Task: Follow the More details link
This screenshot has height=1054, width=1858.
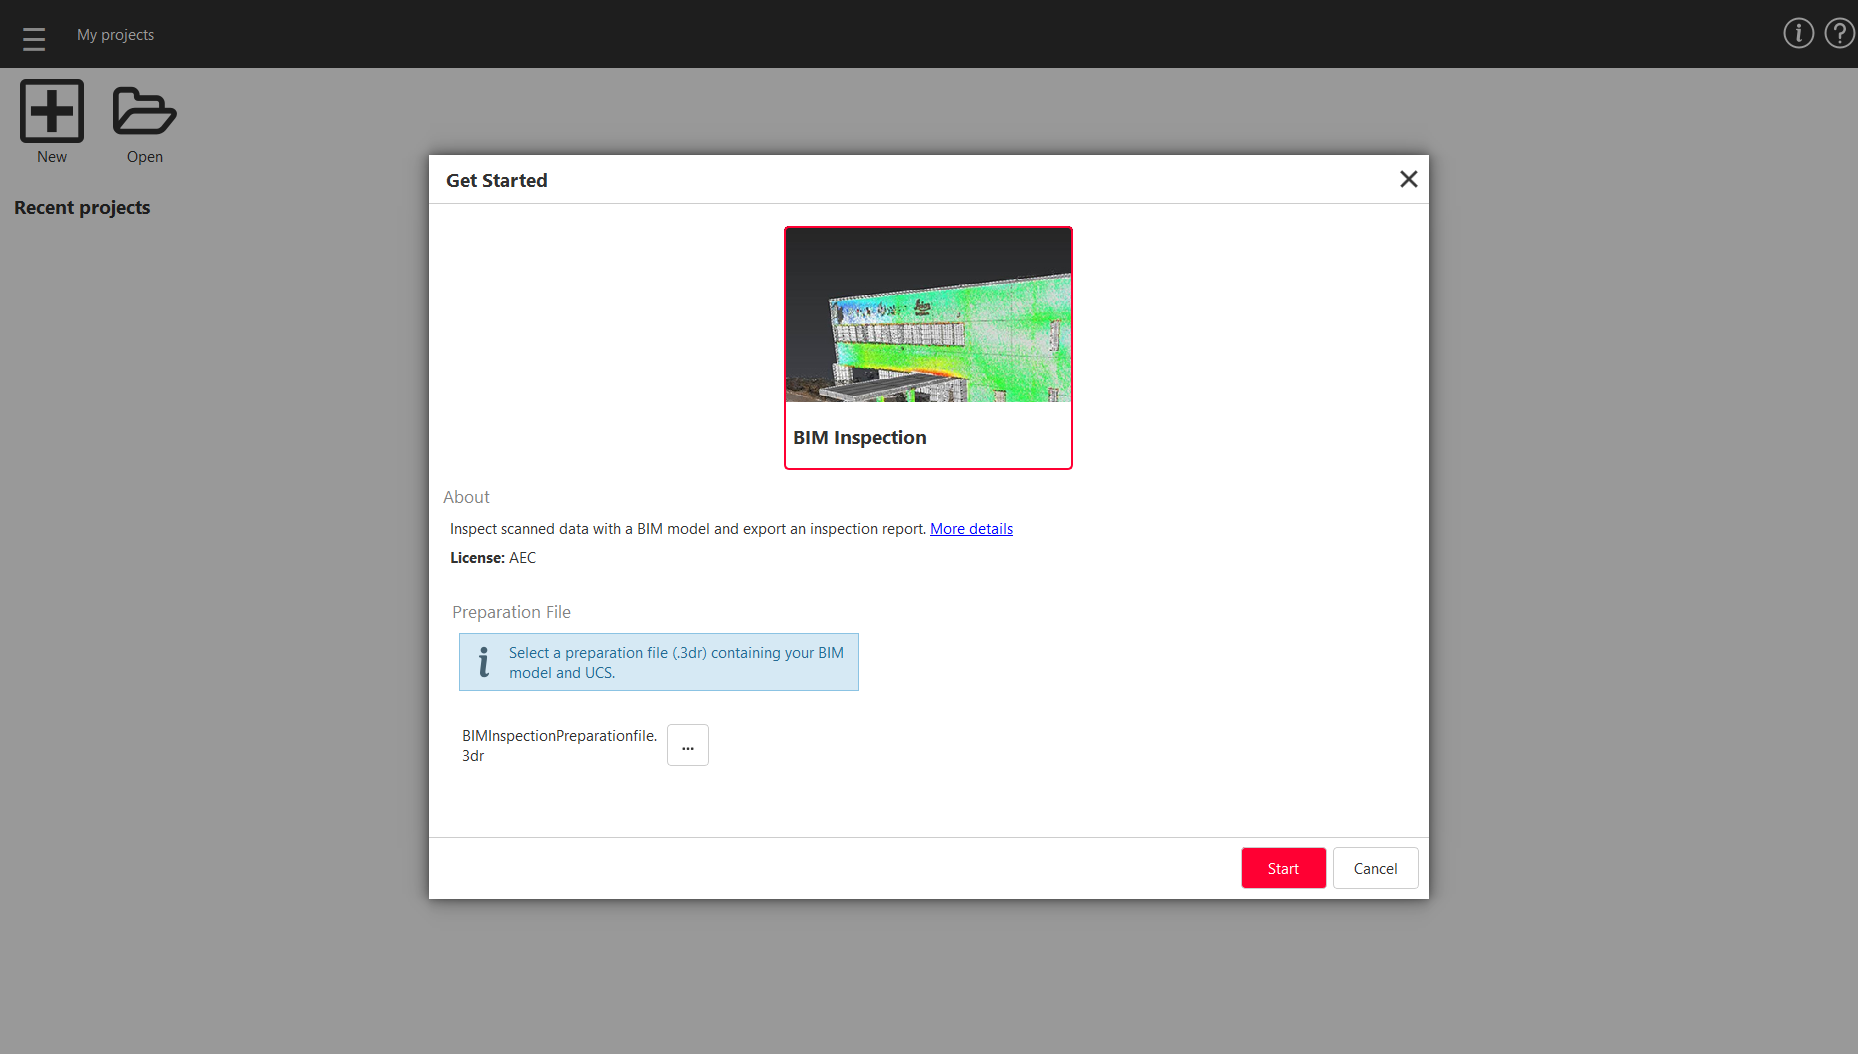Action: click(x=971, y=529)
